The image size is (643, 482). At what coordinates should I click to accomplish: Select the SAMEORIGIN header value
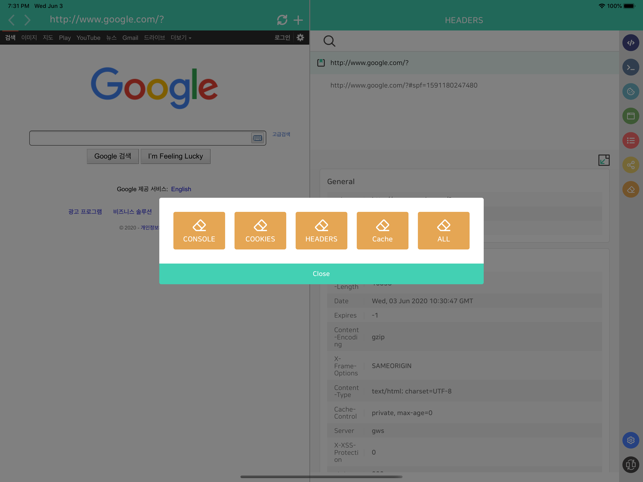click(391, 365)
